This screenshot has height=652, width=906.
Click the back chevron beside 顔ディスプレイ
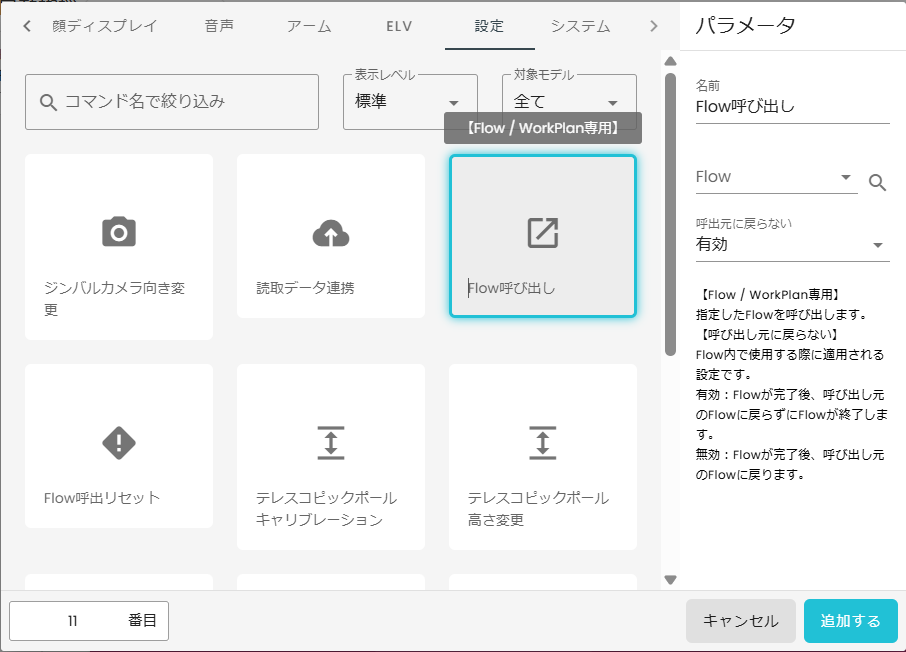point(25,27)
